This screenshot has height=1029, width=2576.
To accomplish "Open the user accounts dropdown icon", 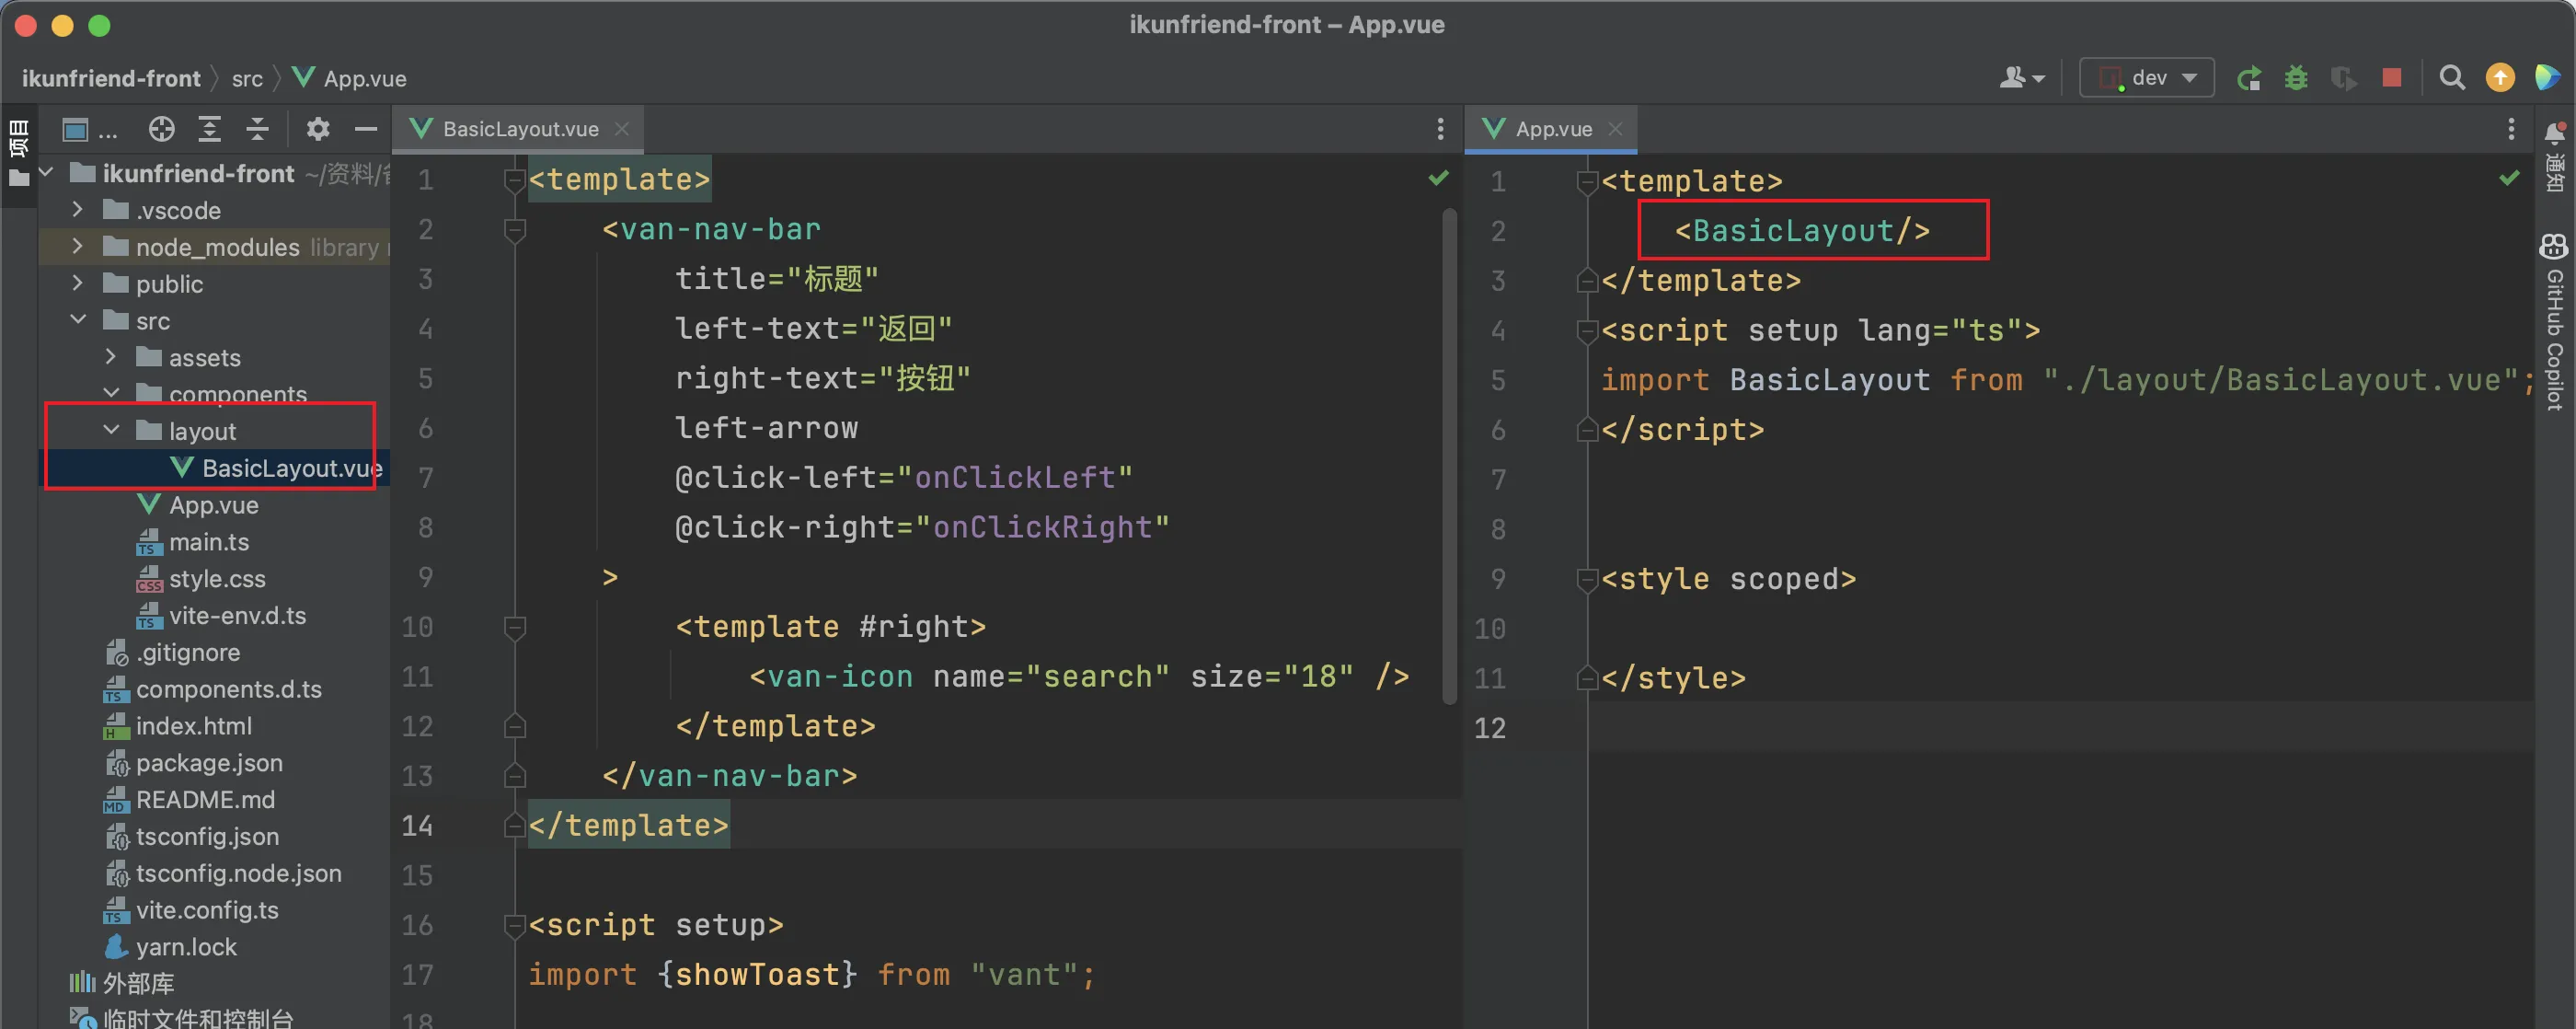I will point(2022,78).
